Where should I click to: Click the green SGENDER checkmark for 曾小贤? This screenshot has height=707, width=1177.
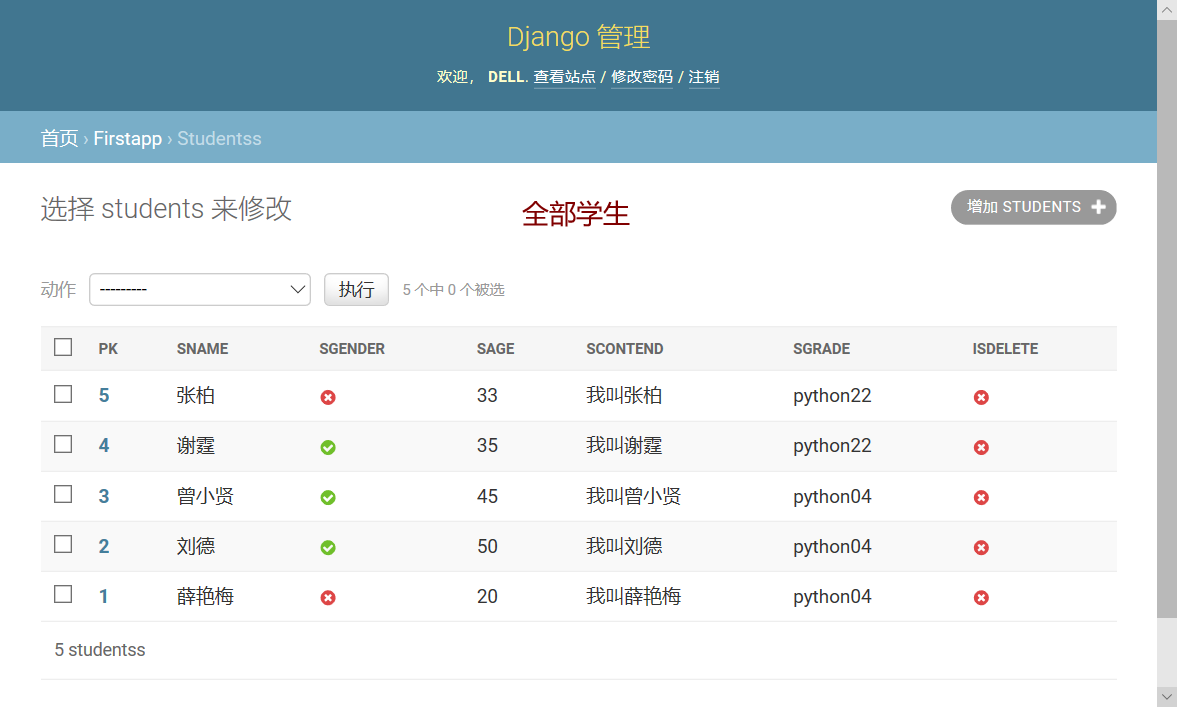328,498
